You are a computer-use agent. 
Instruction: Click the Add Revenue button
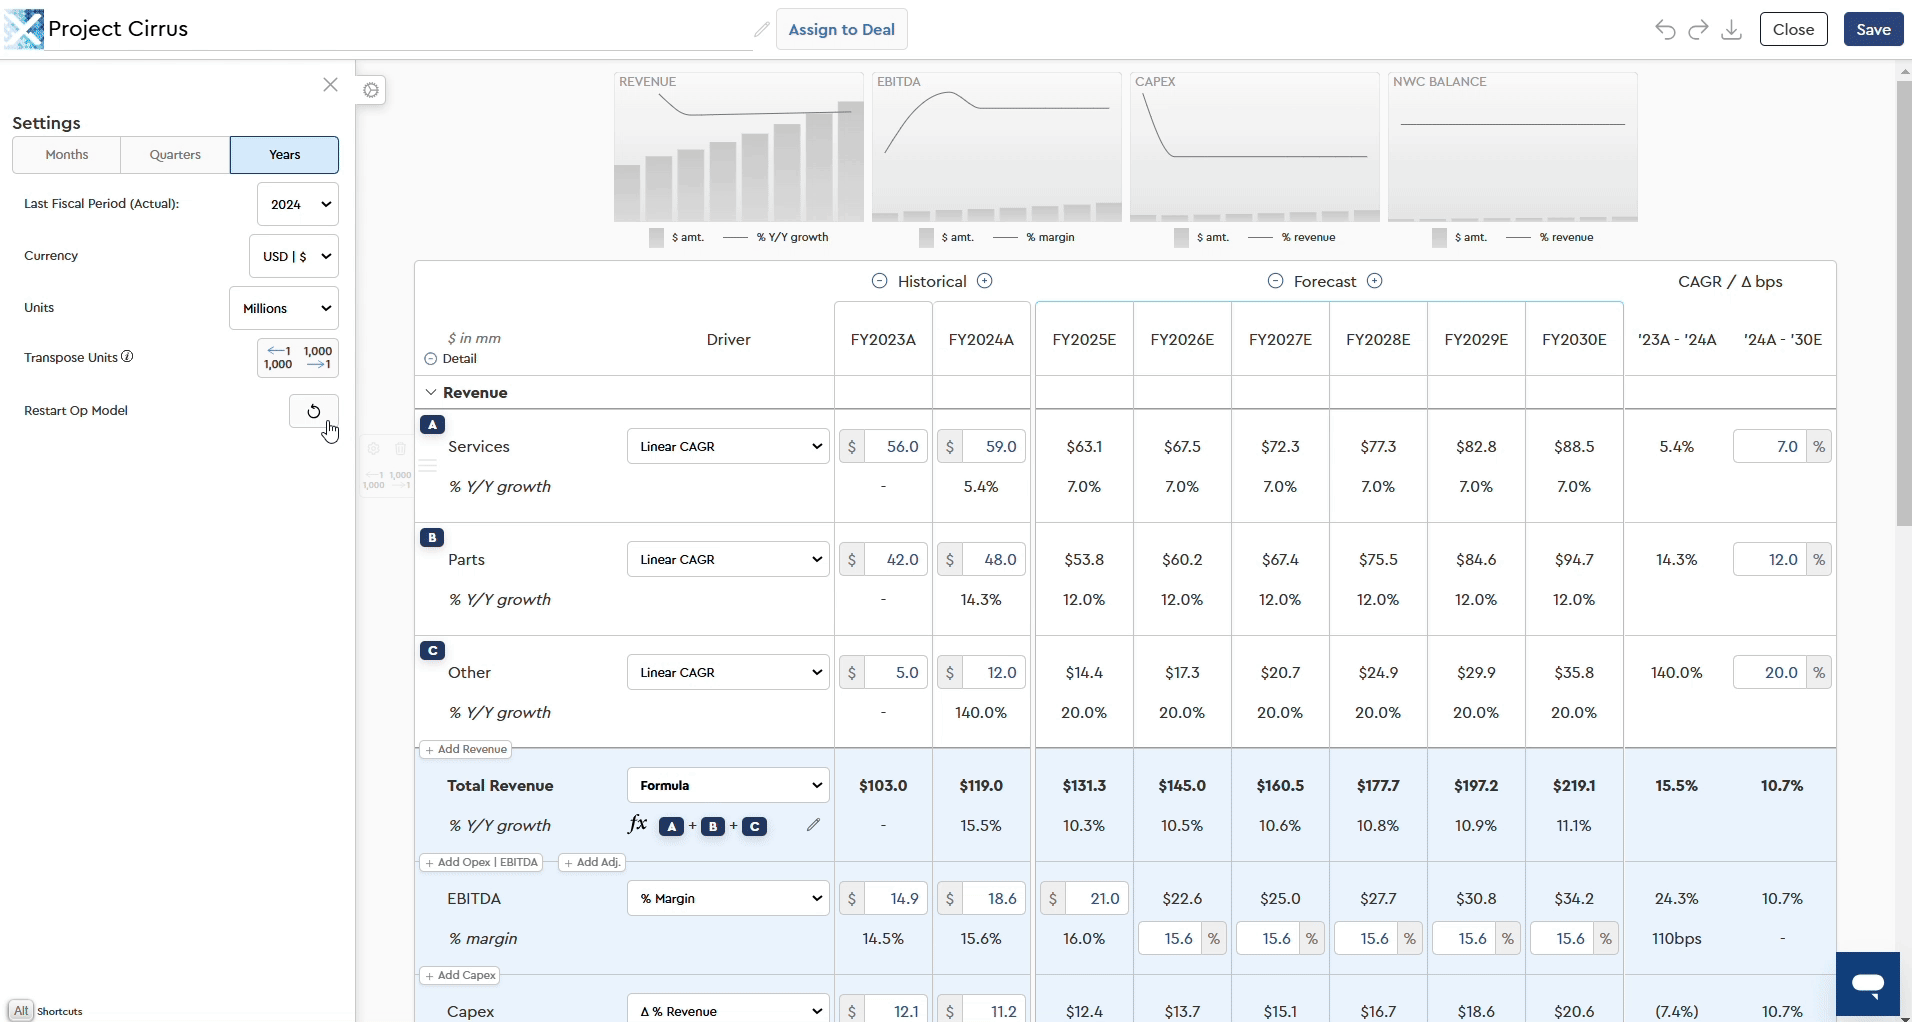click(466, 749)
